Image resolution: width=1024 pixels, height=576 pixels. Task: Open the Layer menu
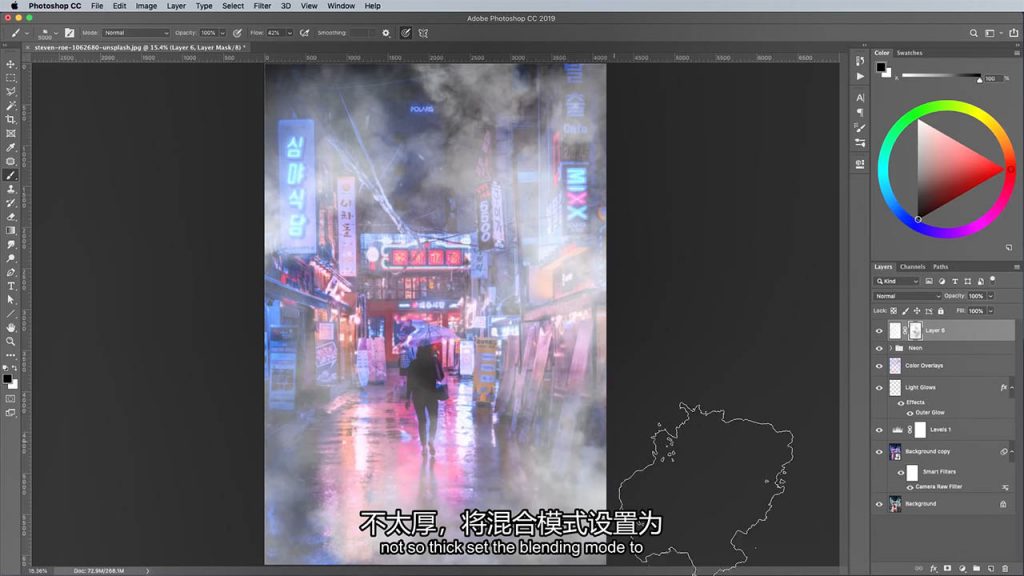[176, 6]
